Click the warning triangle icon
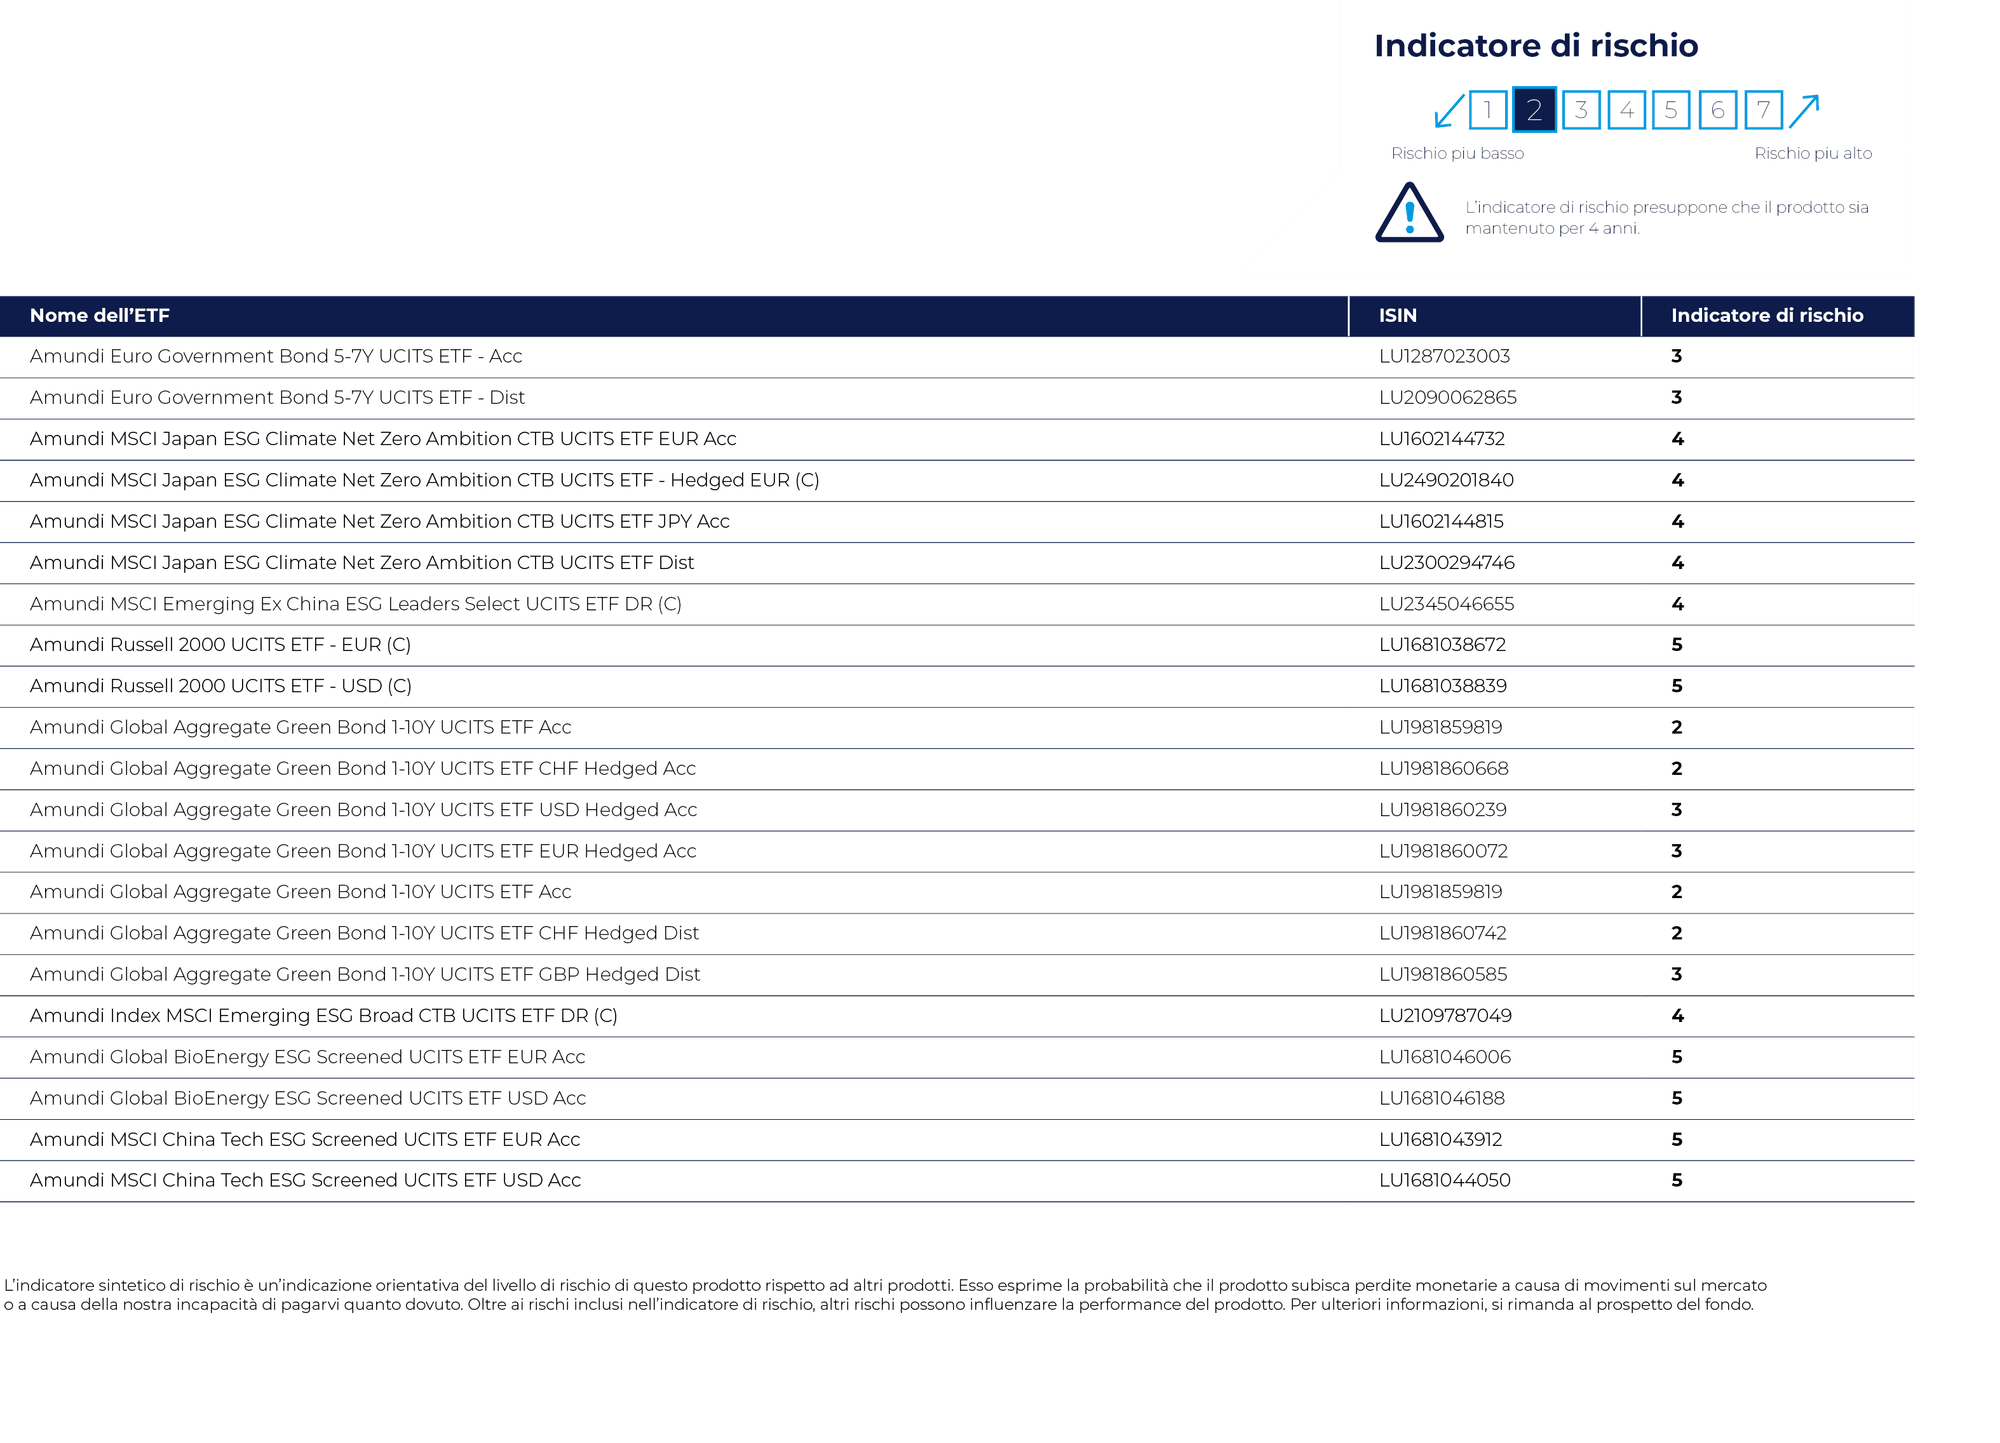The image size is (2000, 1443). (x=1409, y=213)
